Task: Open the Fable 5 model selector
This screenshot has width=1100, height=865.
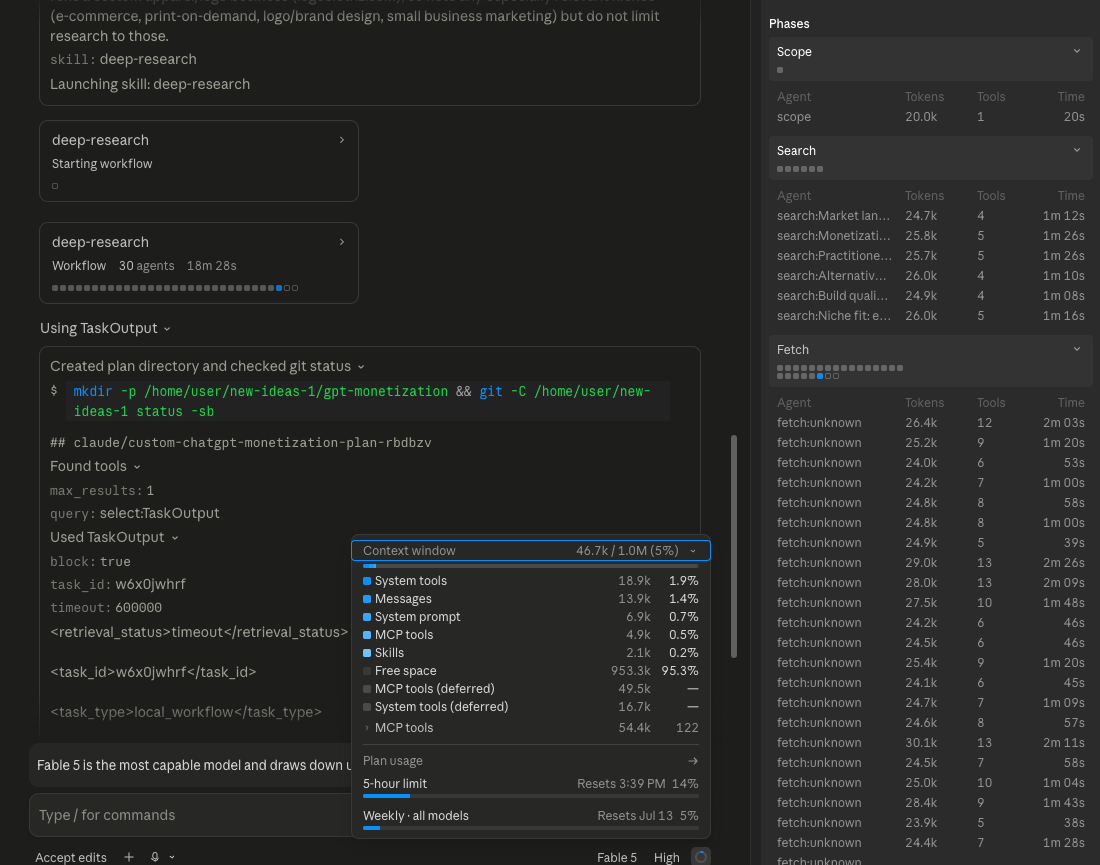Action: [617, 857]
